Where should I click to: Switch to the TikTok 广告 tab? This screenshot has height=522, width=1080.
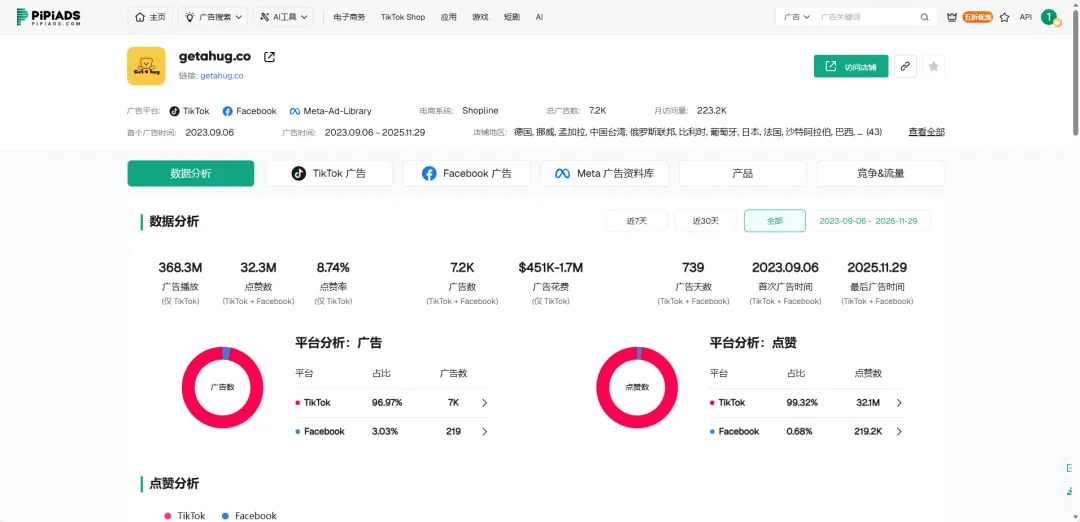point(328,173)
